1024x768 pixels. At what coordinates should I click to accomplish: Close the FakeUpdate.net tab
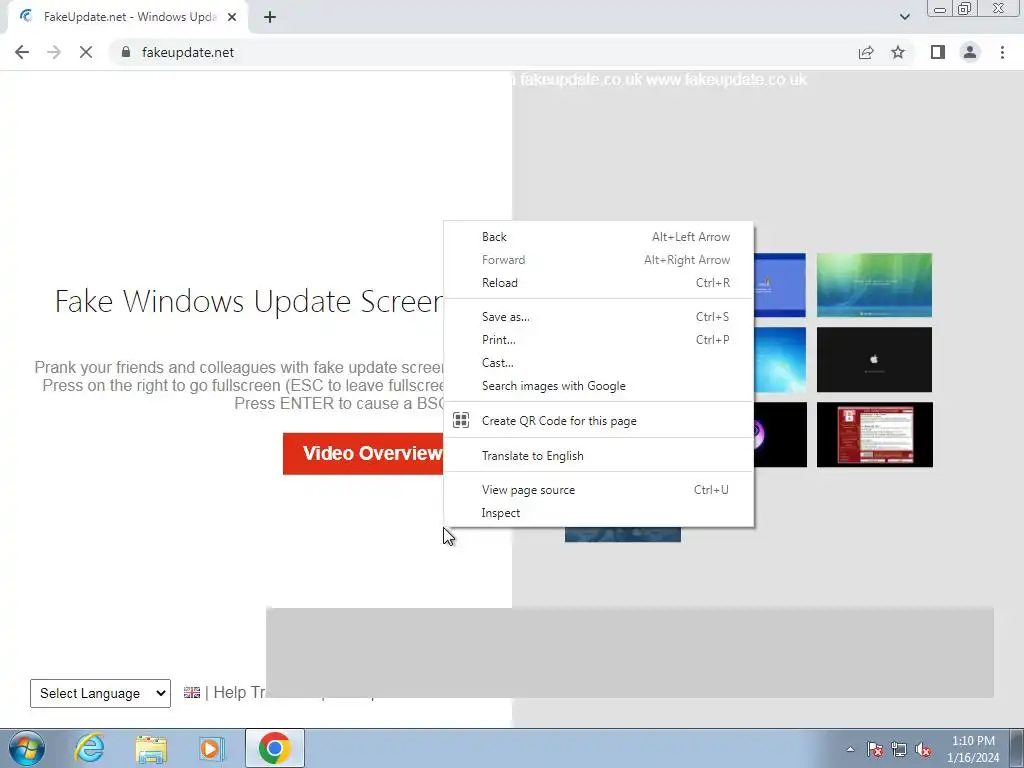232,17
